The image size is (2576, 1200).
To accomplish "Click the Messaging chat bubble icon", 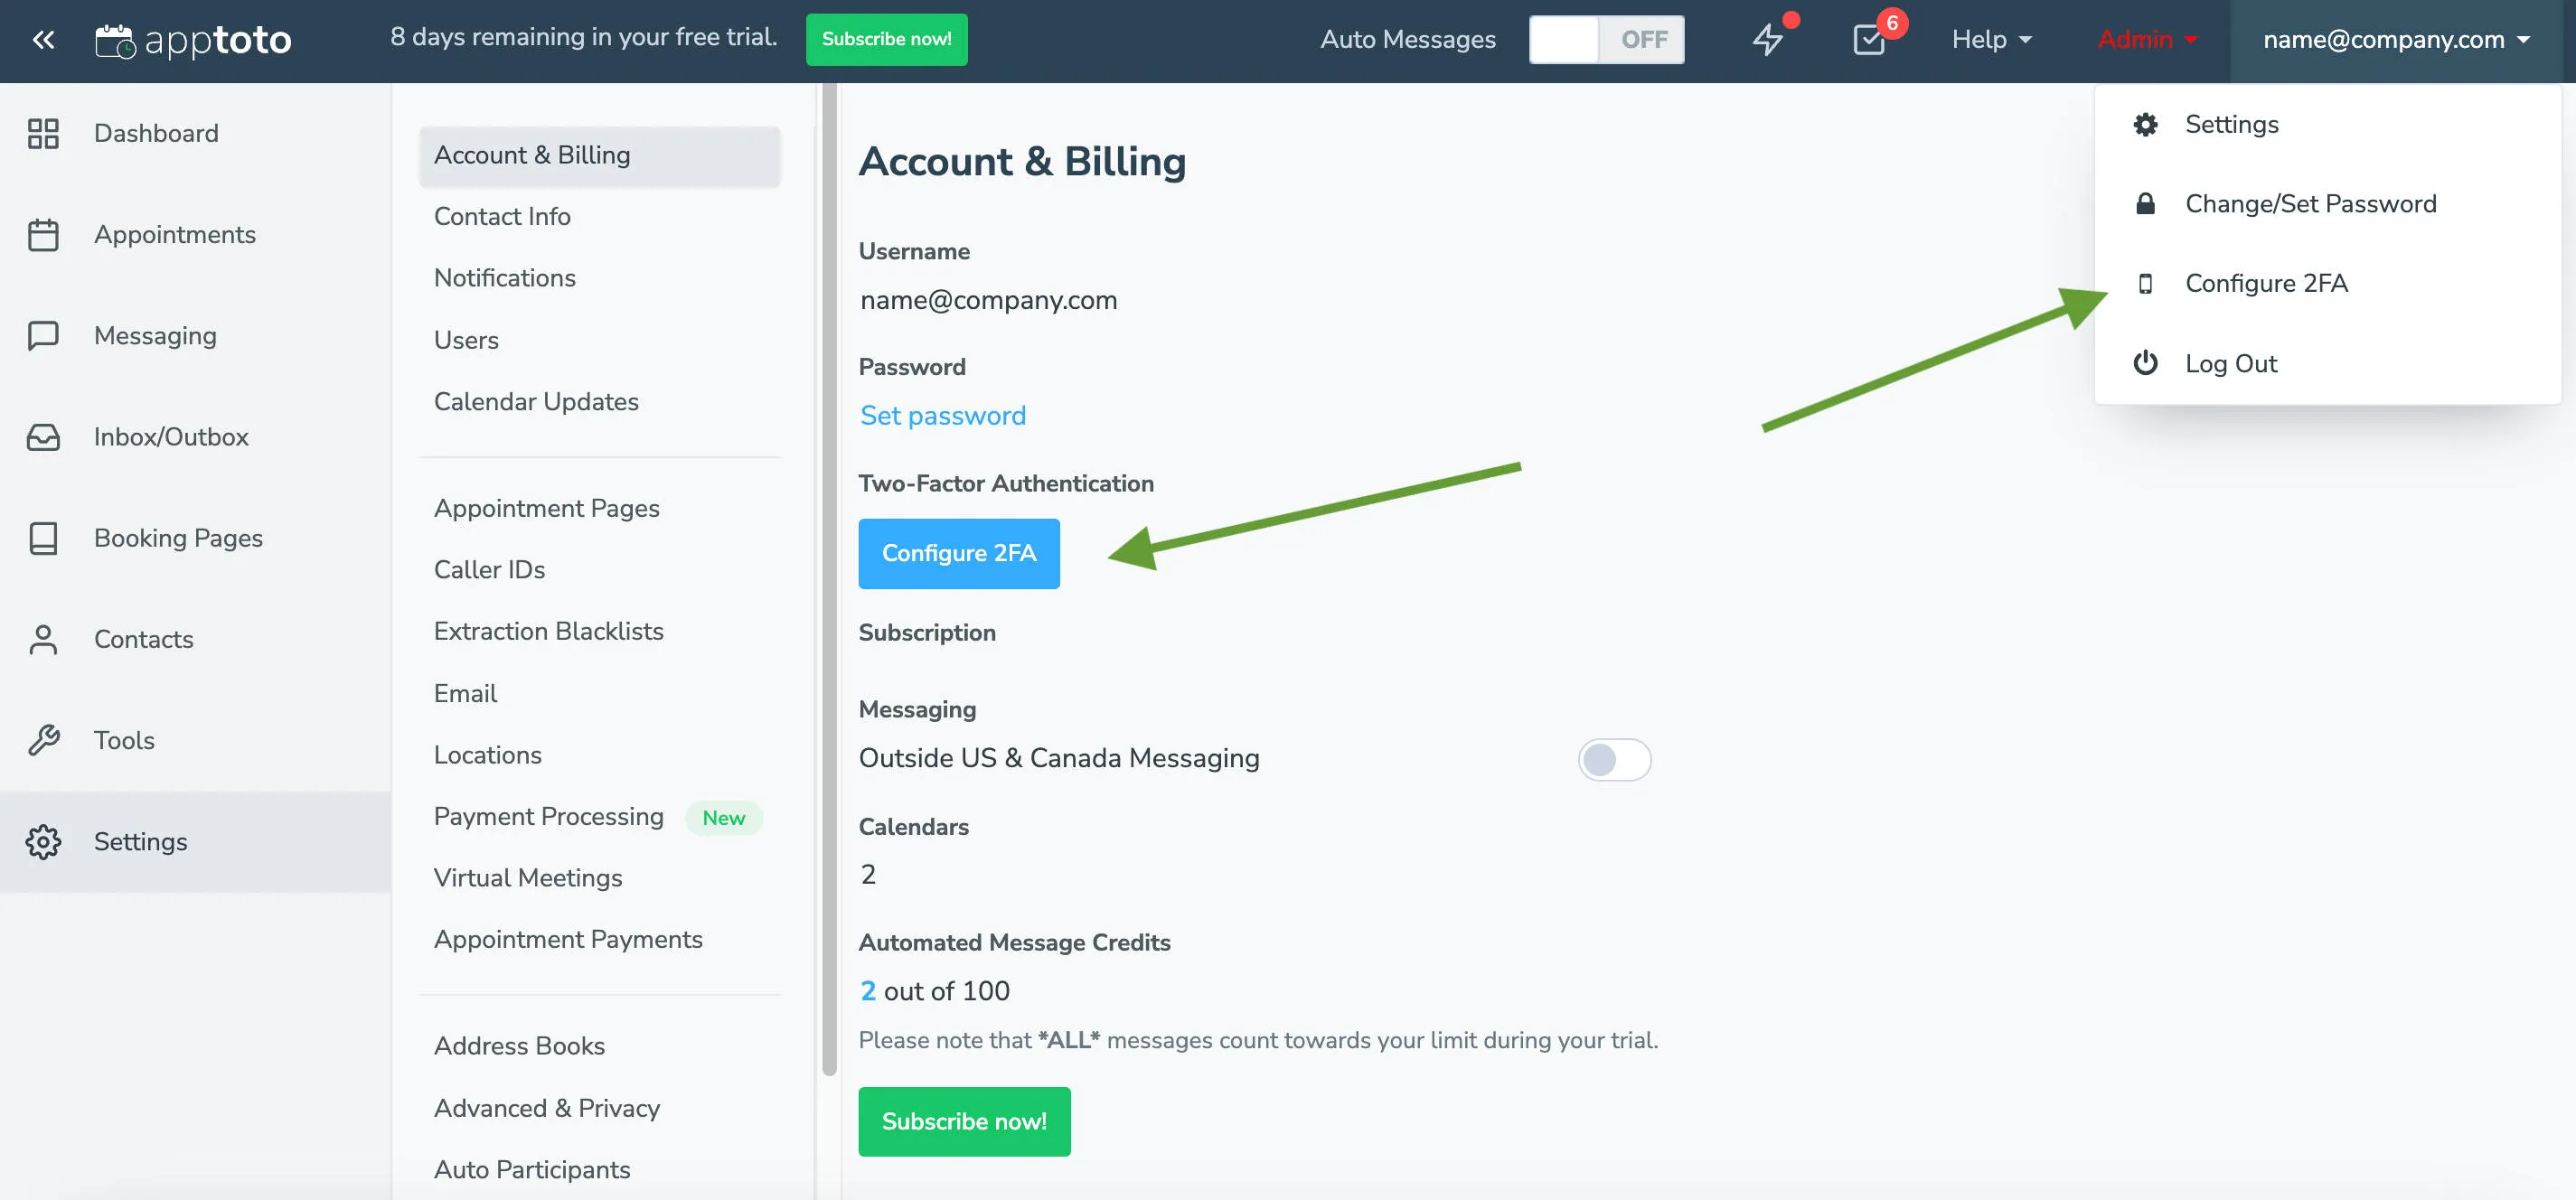I will pyautogui.click(x=43, y=335).
